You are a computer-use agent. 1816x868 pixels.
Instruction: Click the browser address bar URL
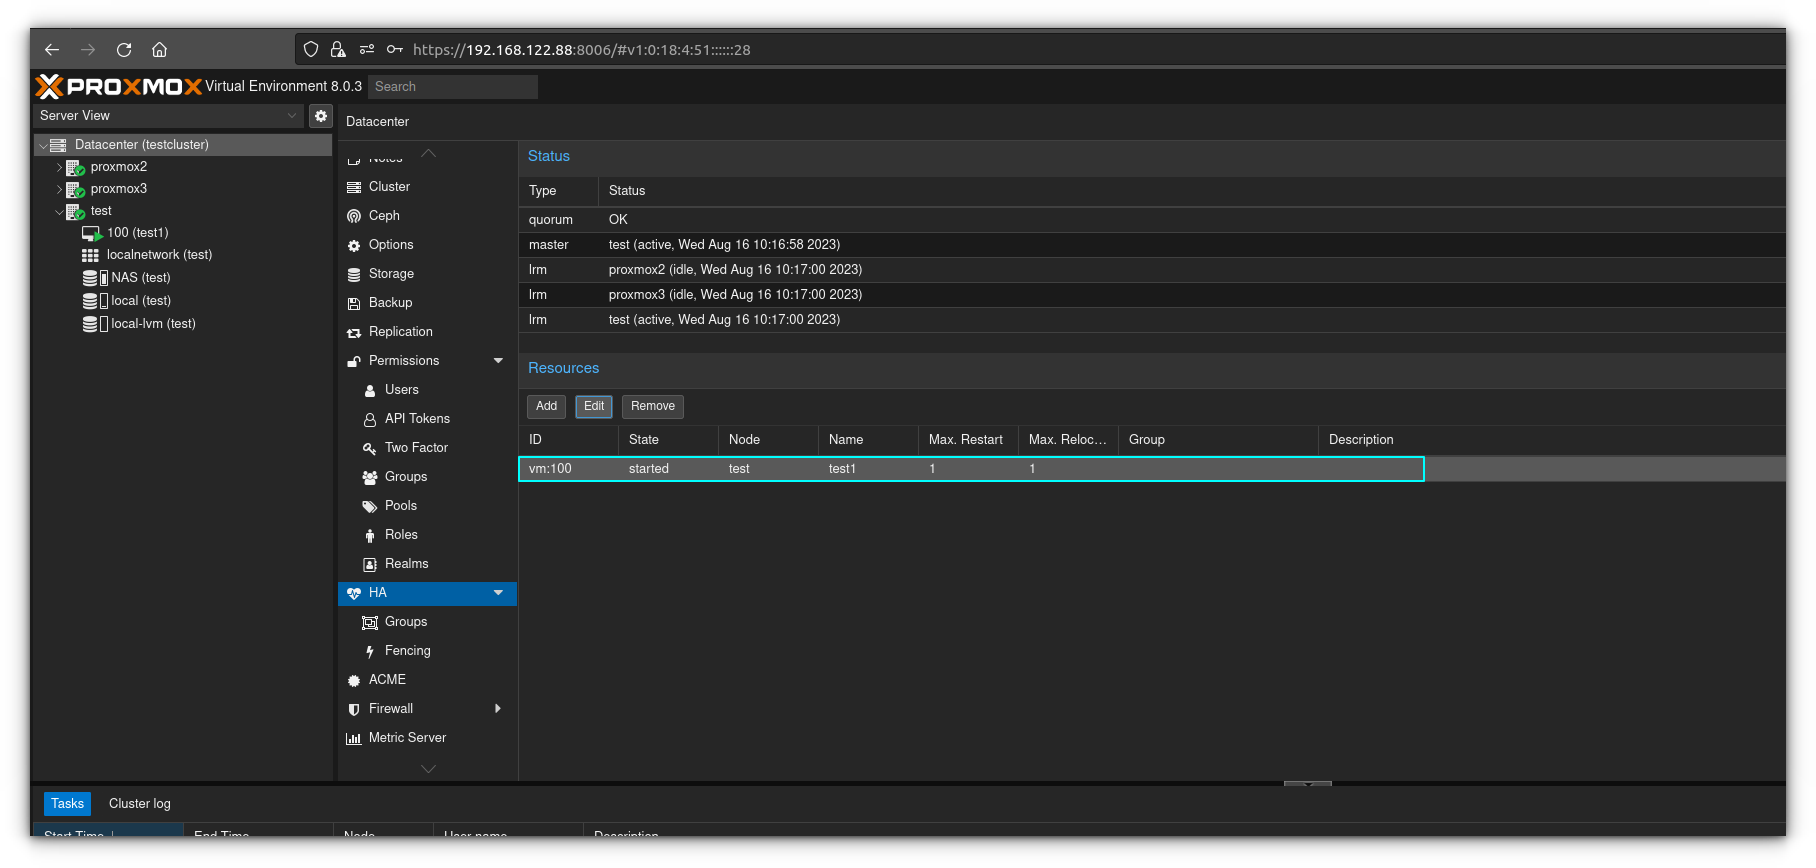click(x=582, y=49)
